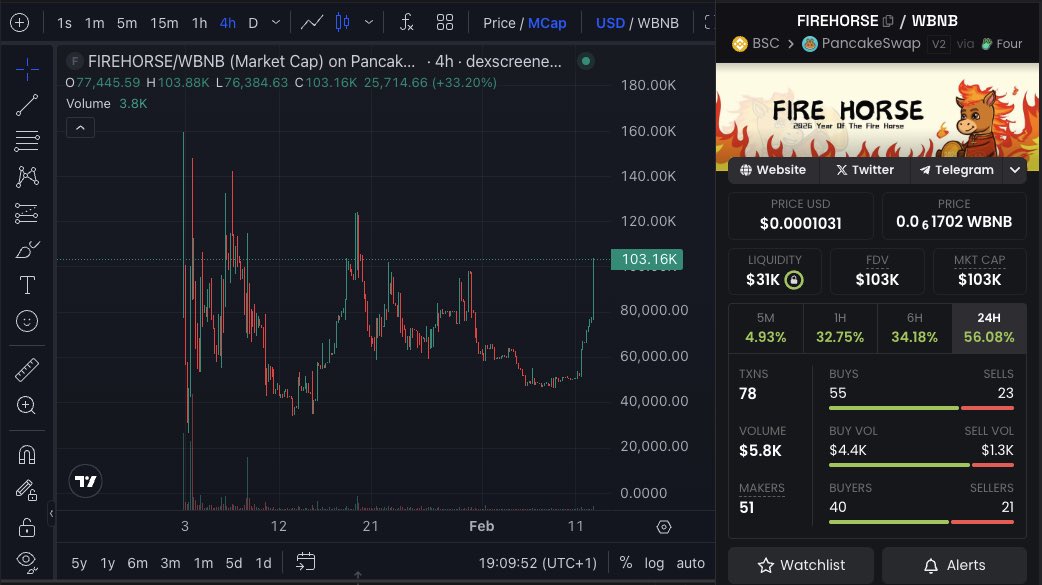
Task: Expand more social links chevron
Action: click(1015, 170)
